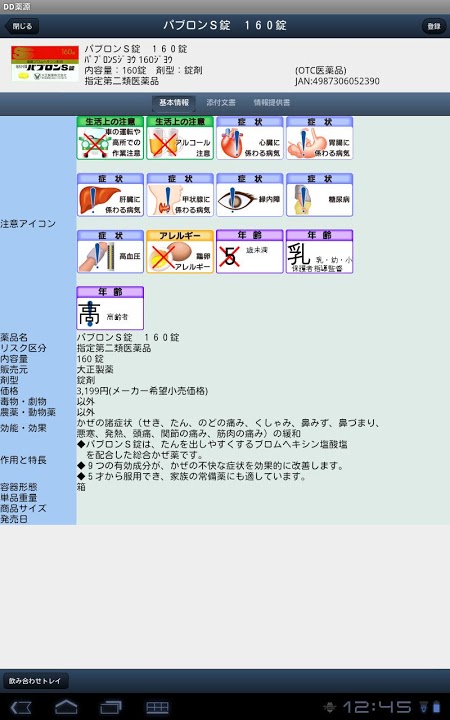Tap the Android back navigation icon
Image resolution: width=450 pixels, height=720 pixels.
coord(21,707)
